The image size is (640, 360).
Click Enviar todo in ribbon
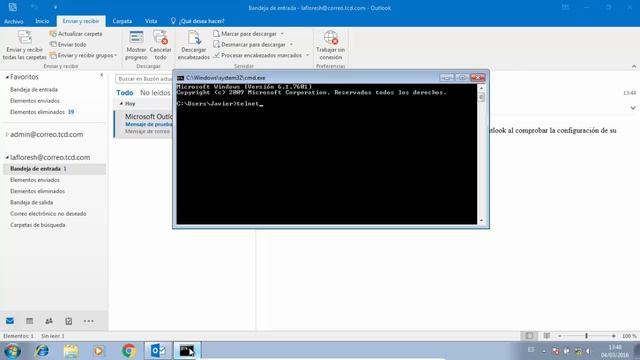(68, 44)
